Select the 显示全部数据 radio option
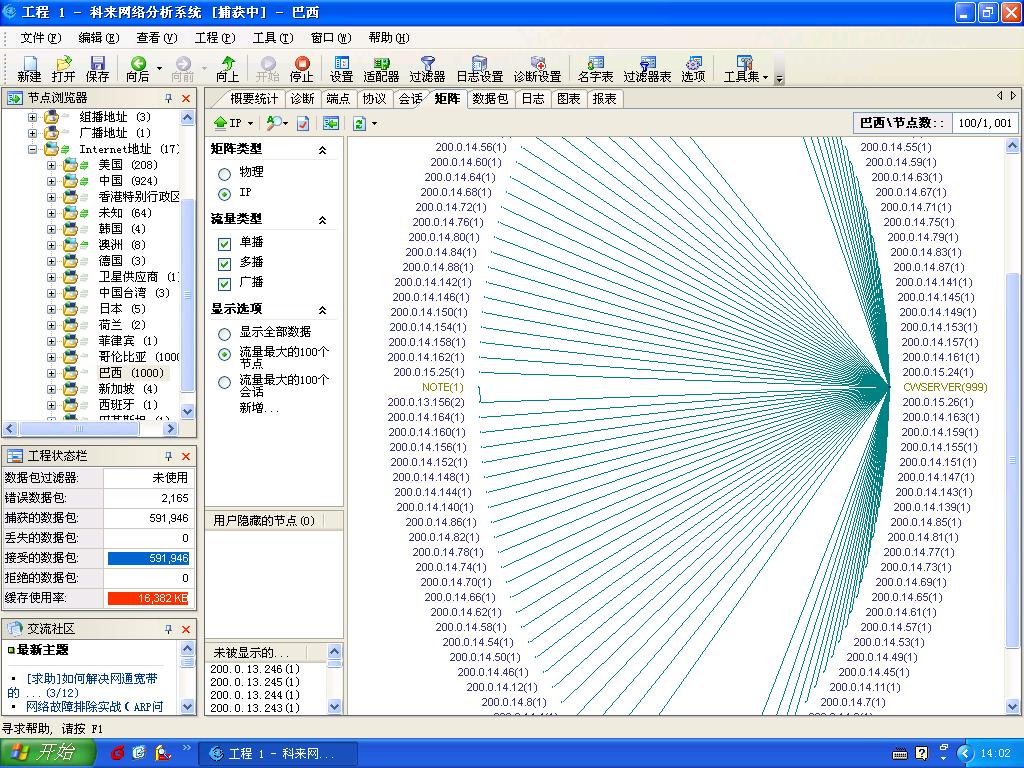The width and height of the screenshot is (1024, 768). coord(225,332)
